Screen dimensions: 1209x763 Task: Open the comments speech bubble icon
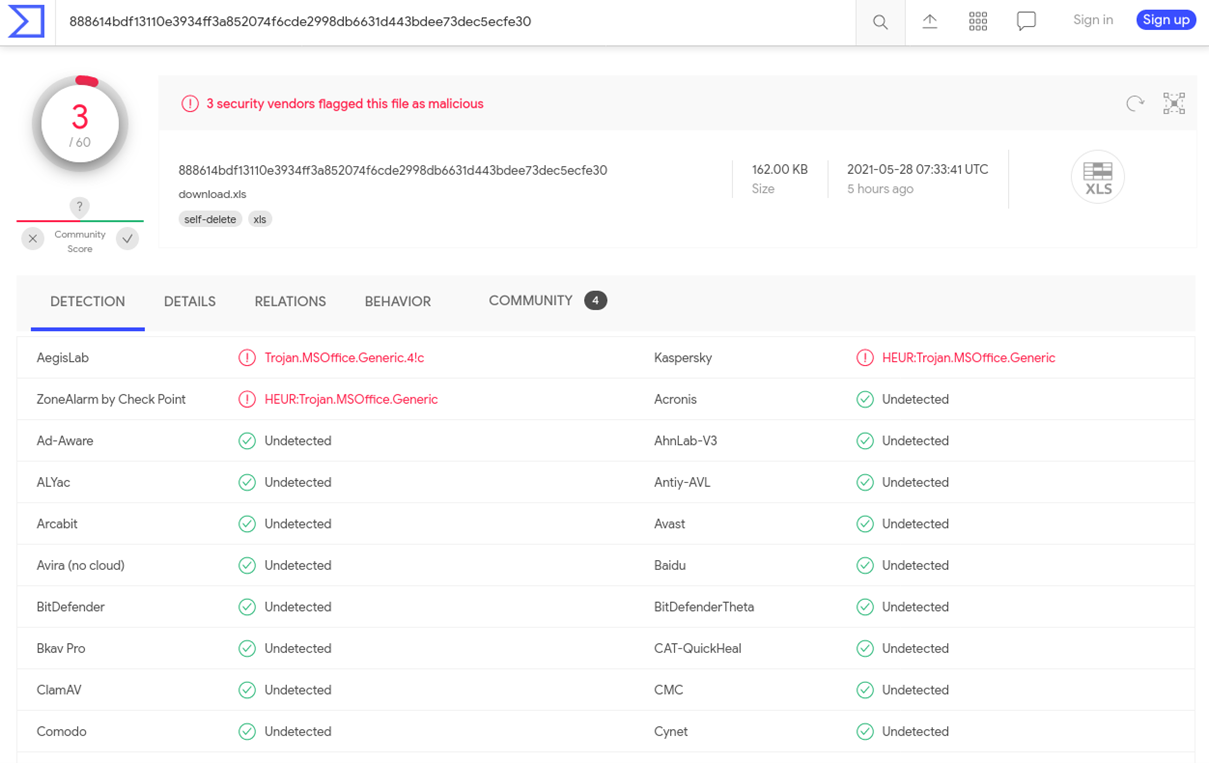(1026, 21)
